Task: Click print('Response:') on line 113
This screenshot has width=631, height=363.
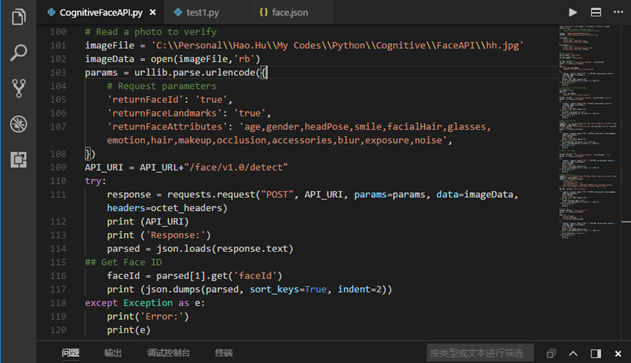Action: (159, 235)
